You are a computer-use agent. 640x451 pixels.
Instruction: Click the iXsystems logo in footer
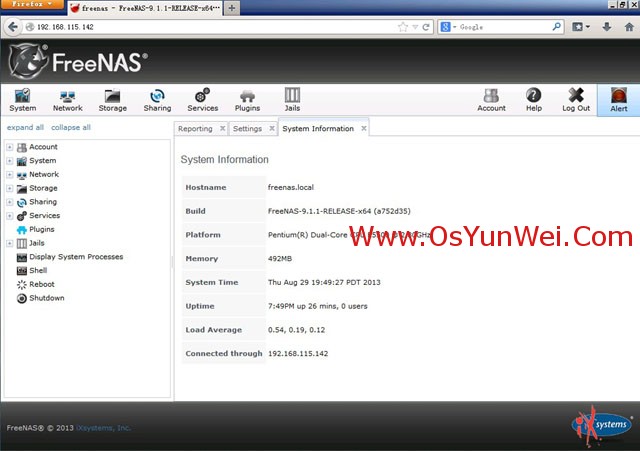[x=602, y=426]
